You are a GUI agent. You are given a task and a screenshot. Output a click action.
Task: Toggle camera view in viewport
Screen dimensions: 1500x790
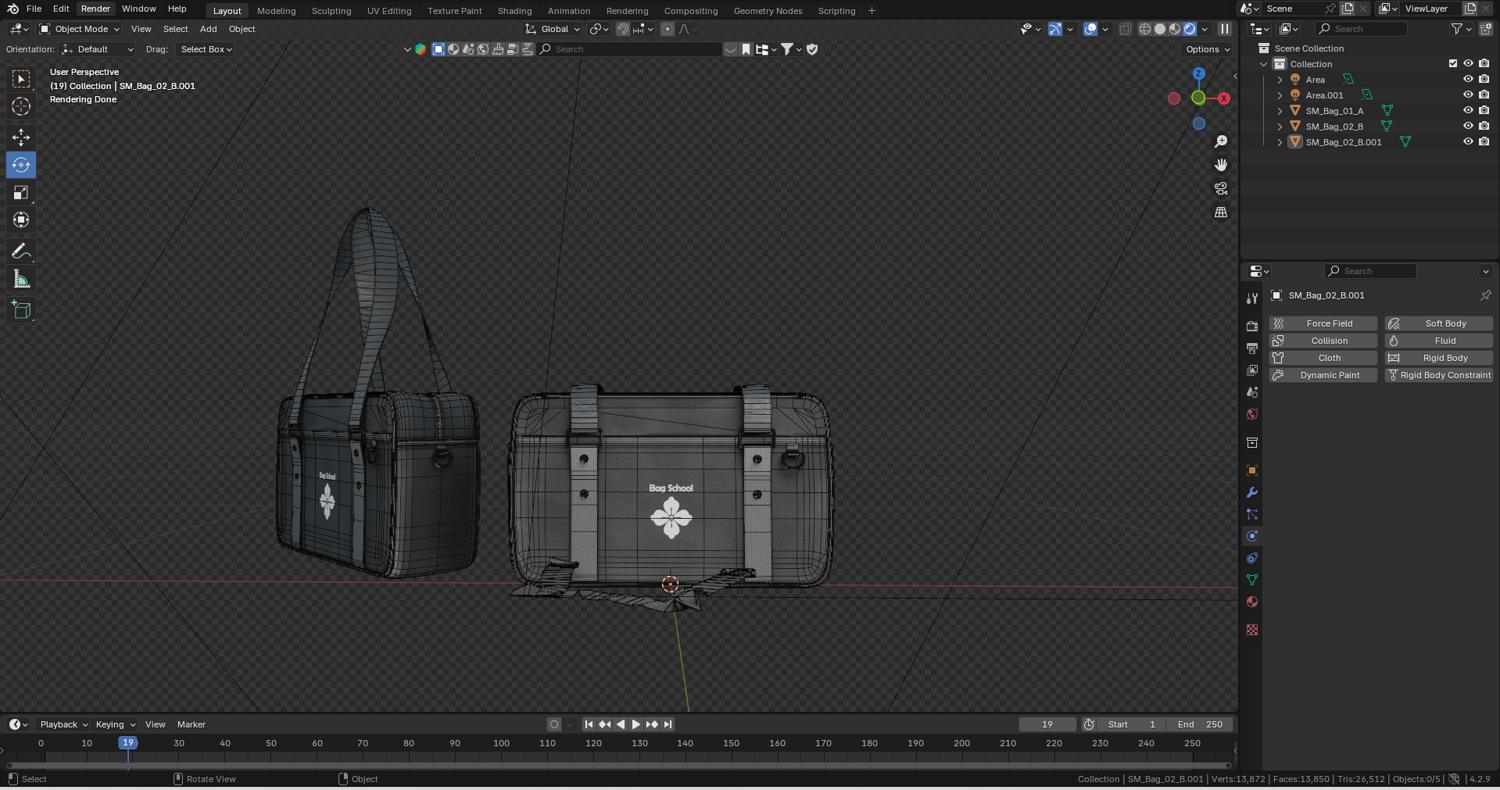point(1221,188)
